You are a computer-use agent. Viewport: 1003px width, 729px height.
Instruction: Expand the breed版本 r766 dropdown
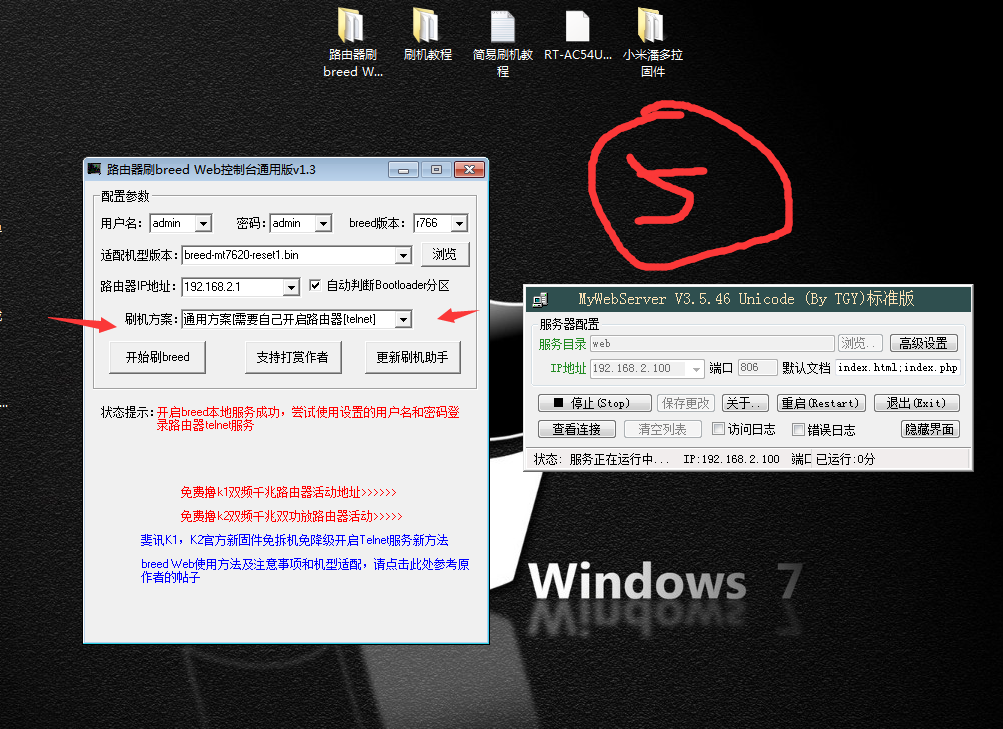459,223
